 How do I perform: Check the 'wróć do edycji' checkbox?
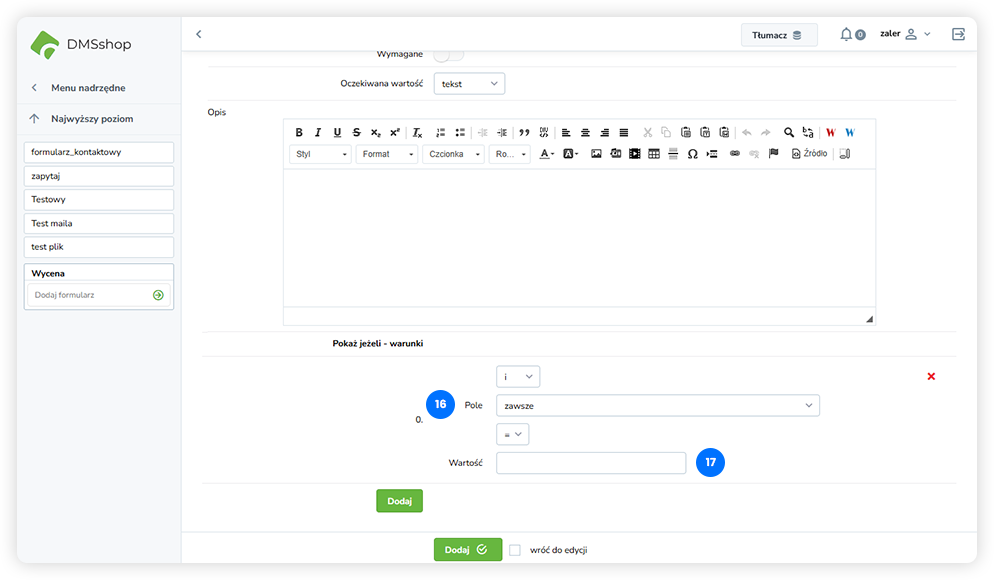pyautogui.click(x=515, y=550)
